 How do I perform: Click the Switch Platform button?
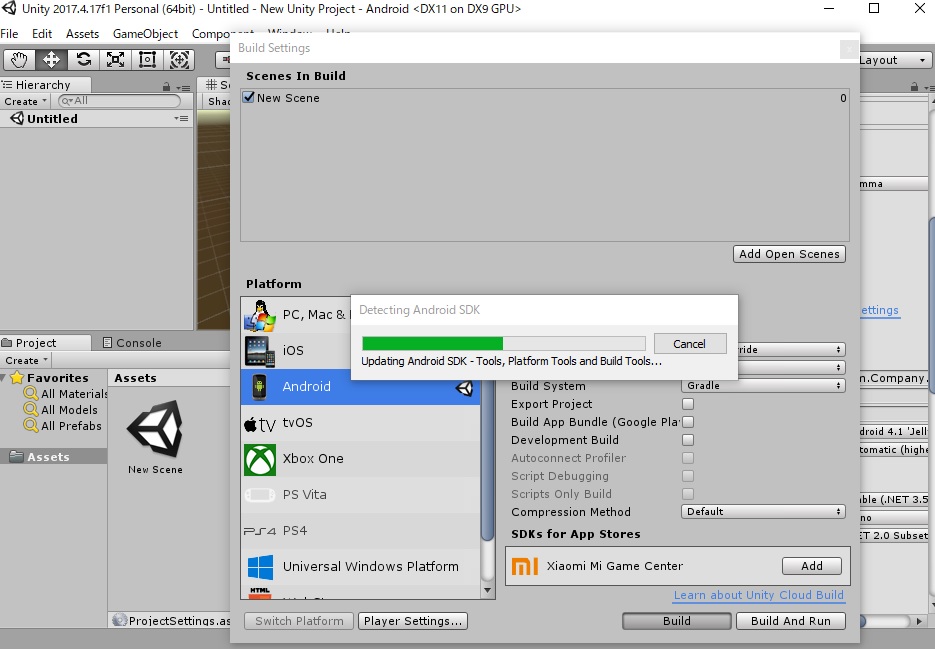click(299, 621)
